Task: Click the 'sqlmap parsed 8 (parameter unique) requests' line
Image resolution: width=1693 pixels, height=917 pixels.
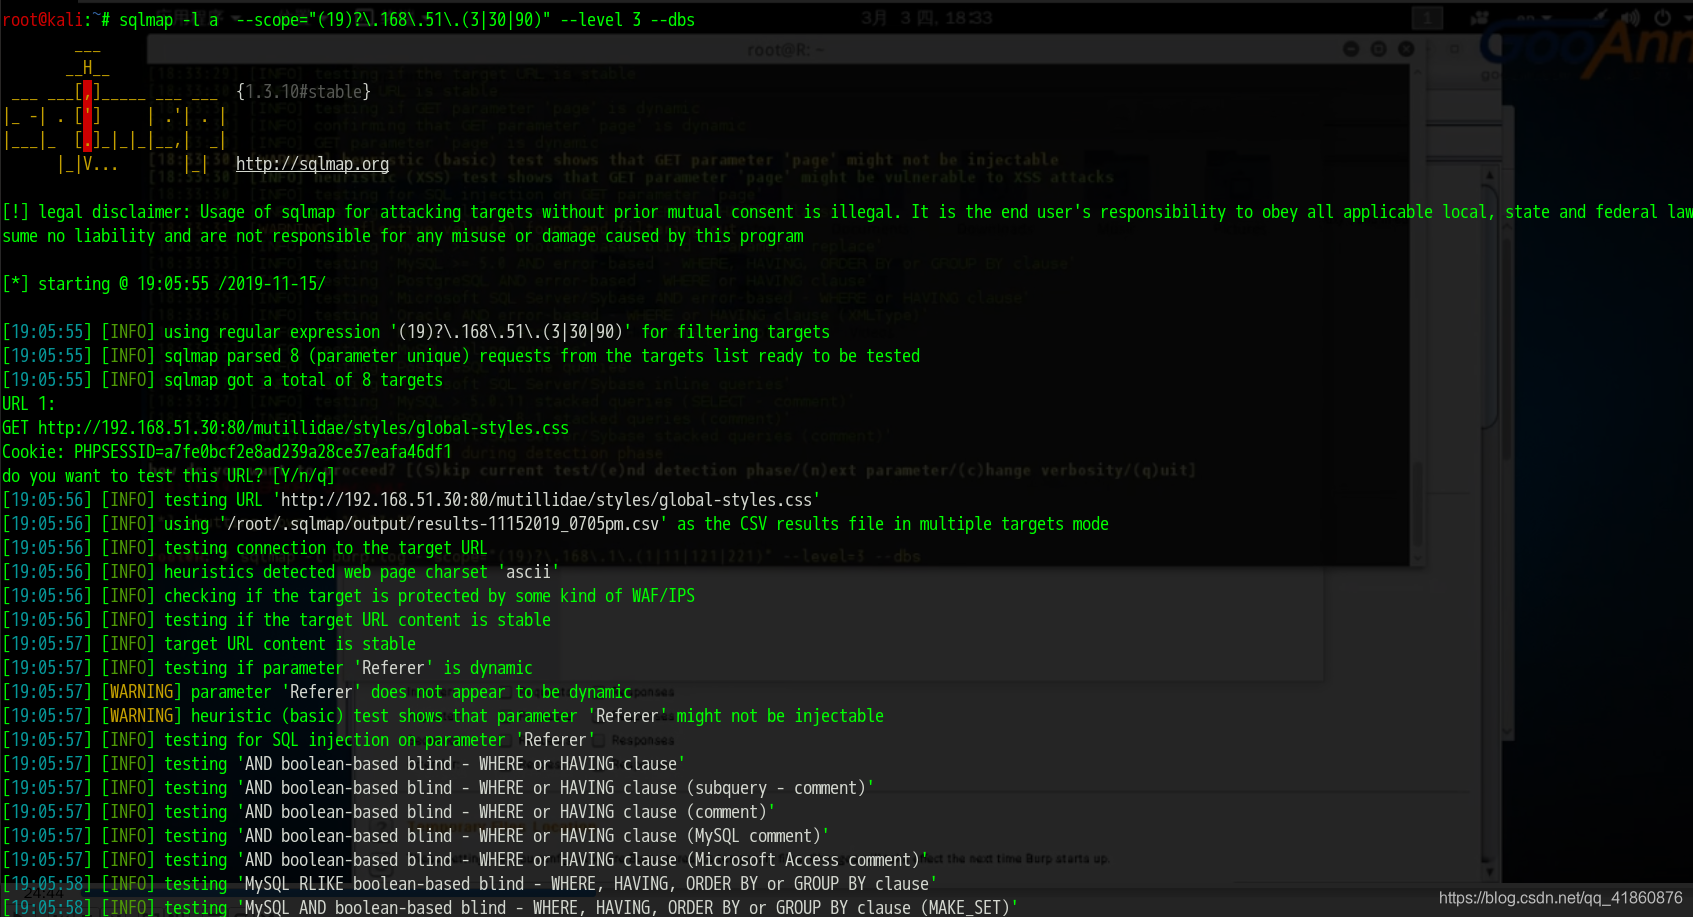Action: pyautogui.click(x=461, y=356)
